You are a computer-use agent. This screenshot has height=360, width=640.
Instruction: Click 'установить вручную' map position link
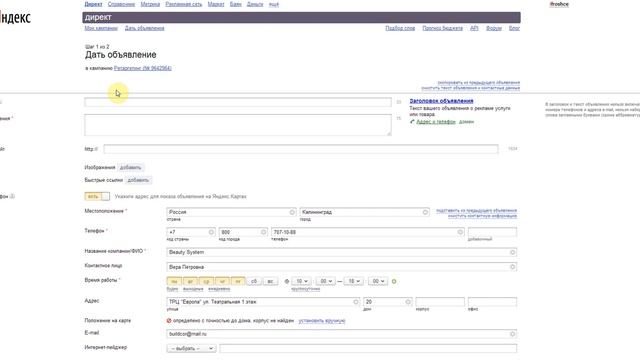(x=322, y=321)
